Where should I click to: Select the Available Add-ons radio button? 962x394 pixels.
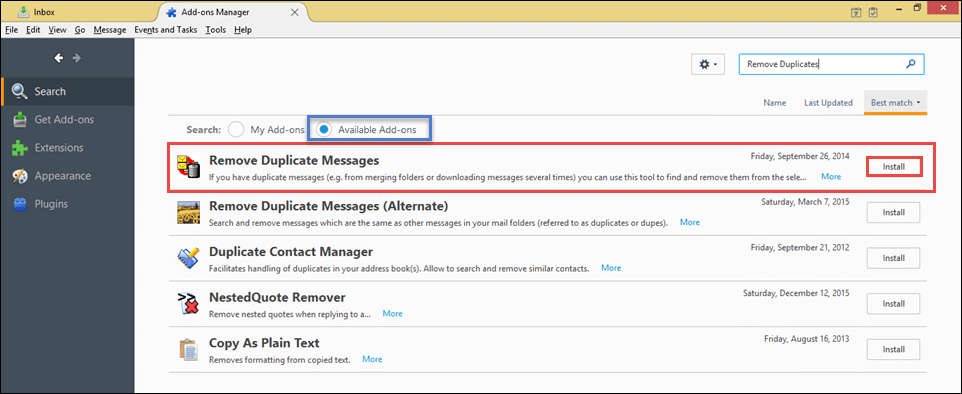[x=324, y=130]
